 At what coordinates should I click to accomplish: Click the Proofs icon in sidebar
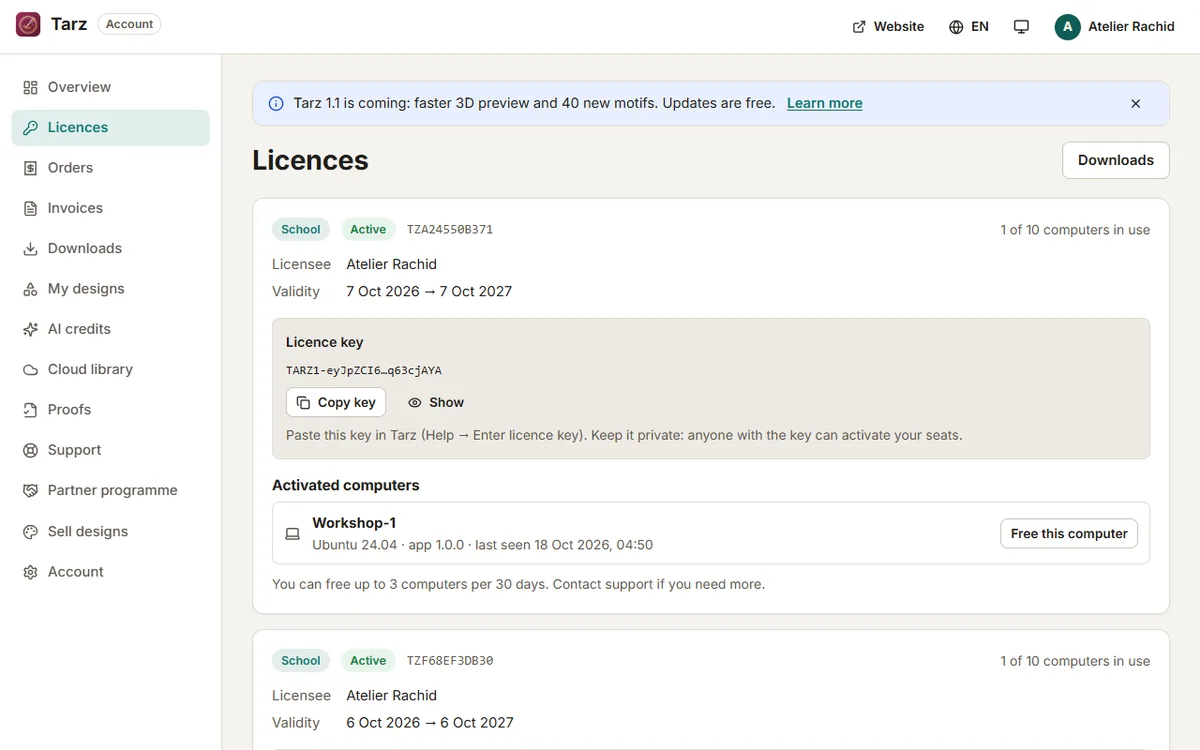coord(30,410)
